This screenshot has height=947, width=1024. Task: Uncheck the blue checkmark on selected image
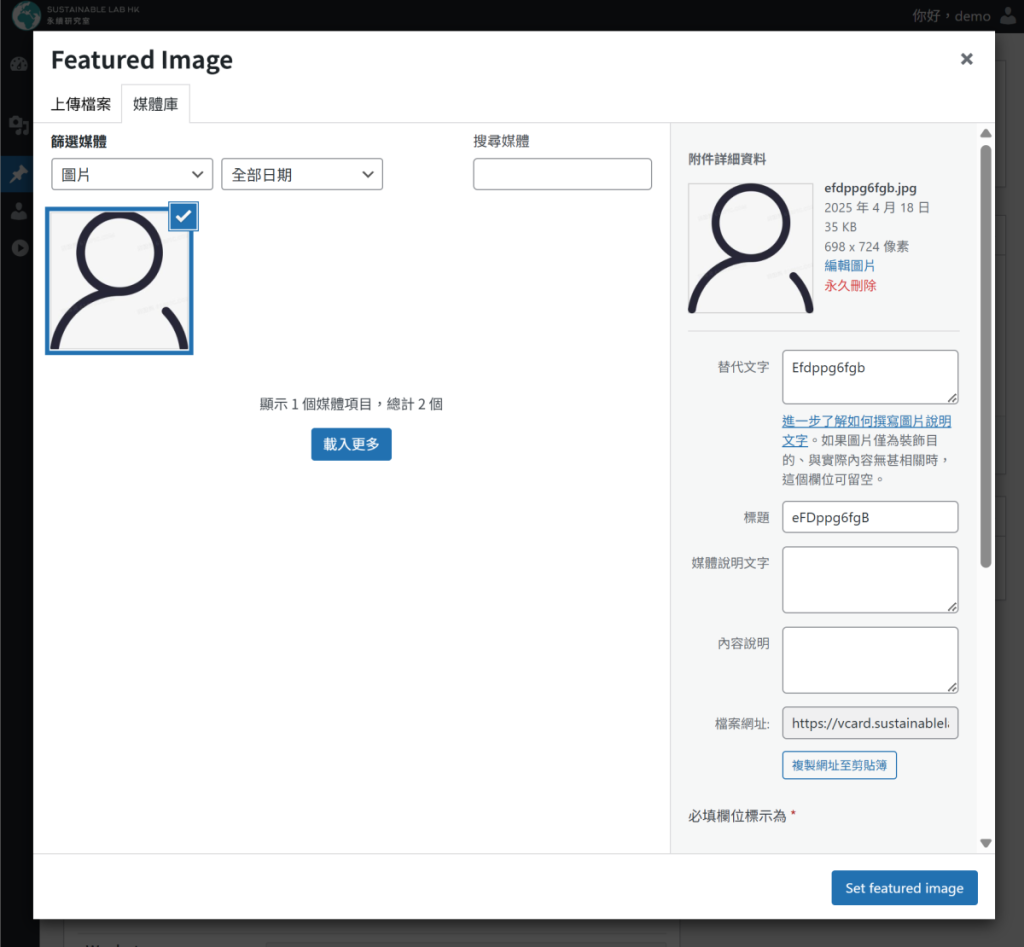click(x=183, y=216)
